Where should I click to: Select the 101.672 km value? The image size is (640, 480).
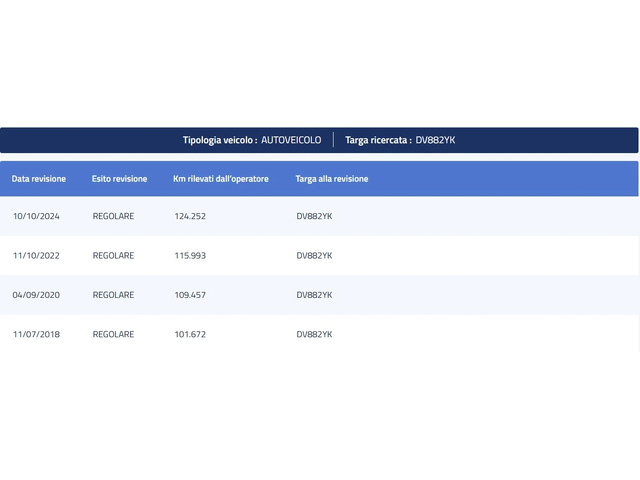pos(190,334)
